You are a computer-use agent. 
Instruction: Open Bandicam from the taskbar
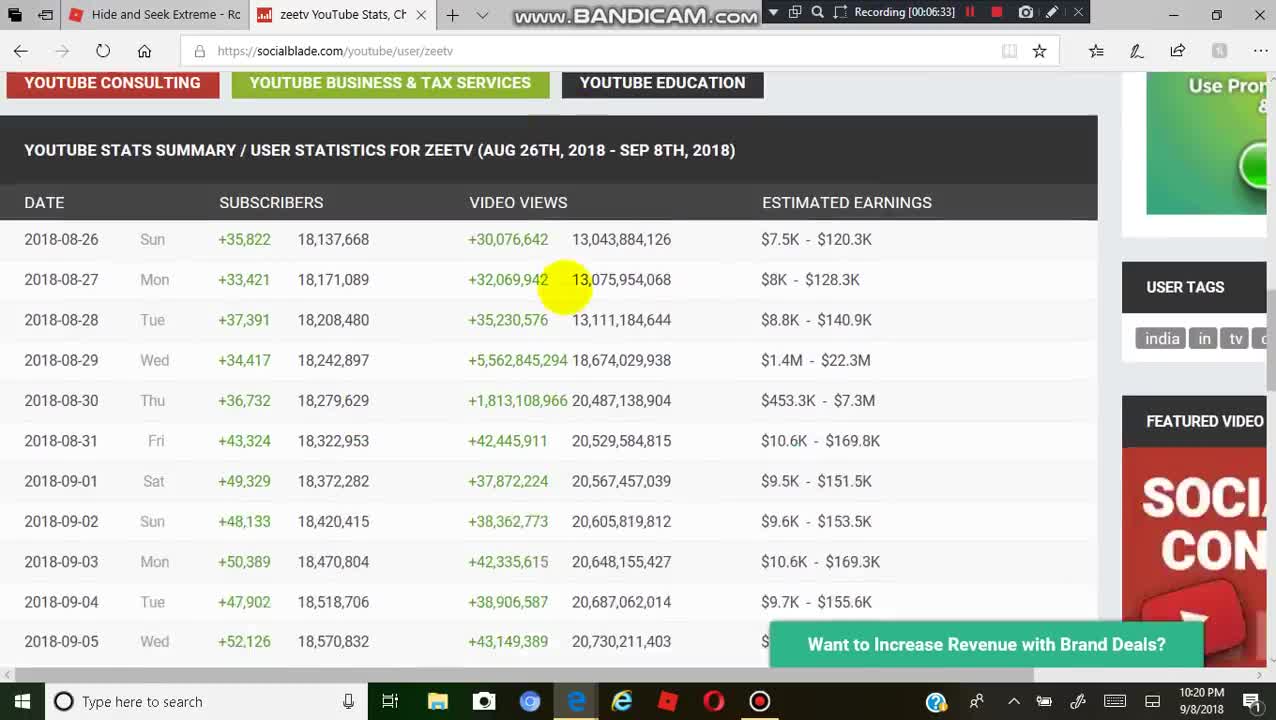pyautogui.click(x=760, y=701)
